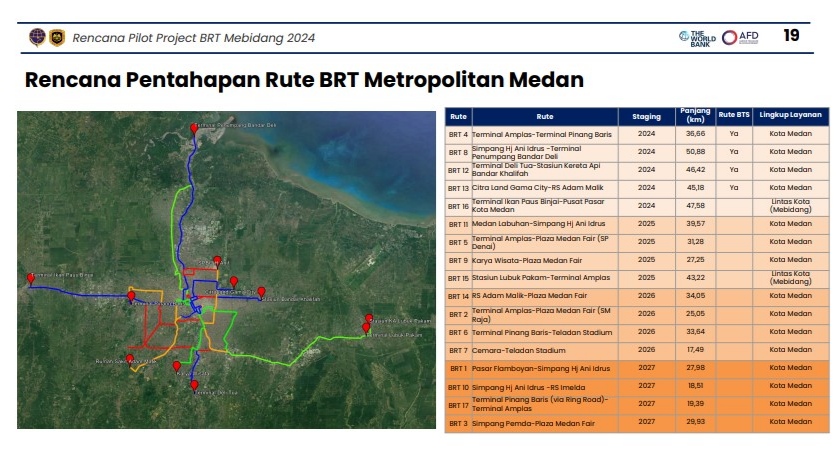Click the Stasiun Bandar Khalifah map pin
Viewport: 839px width, 472px height.
pyautogui.click(x=261, y=292)
